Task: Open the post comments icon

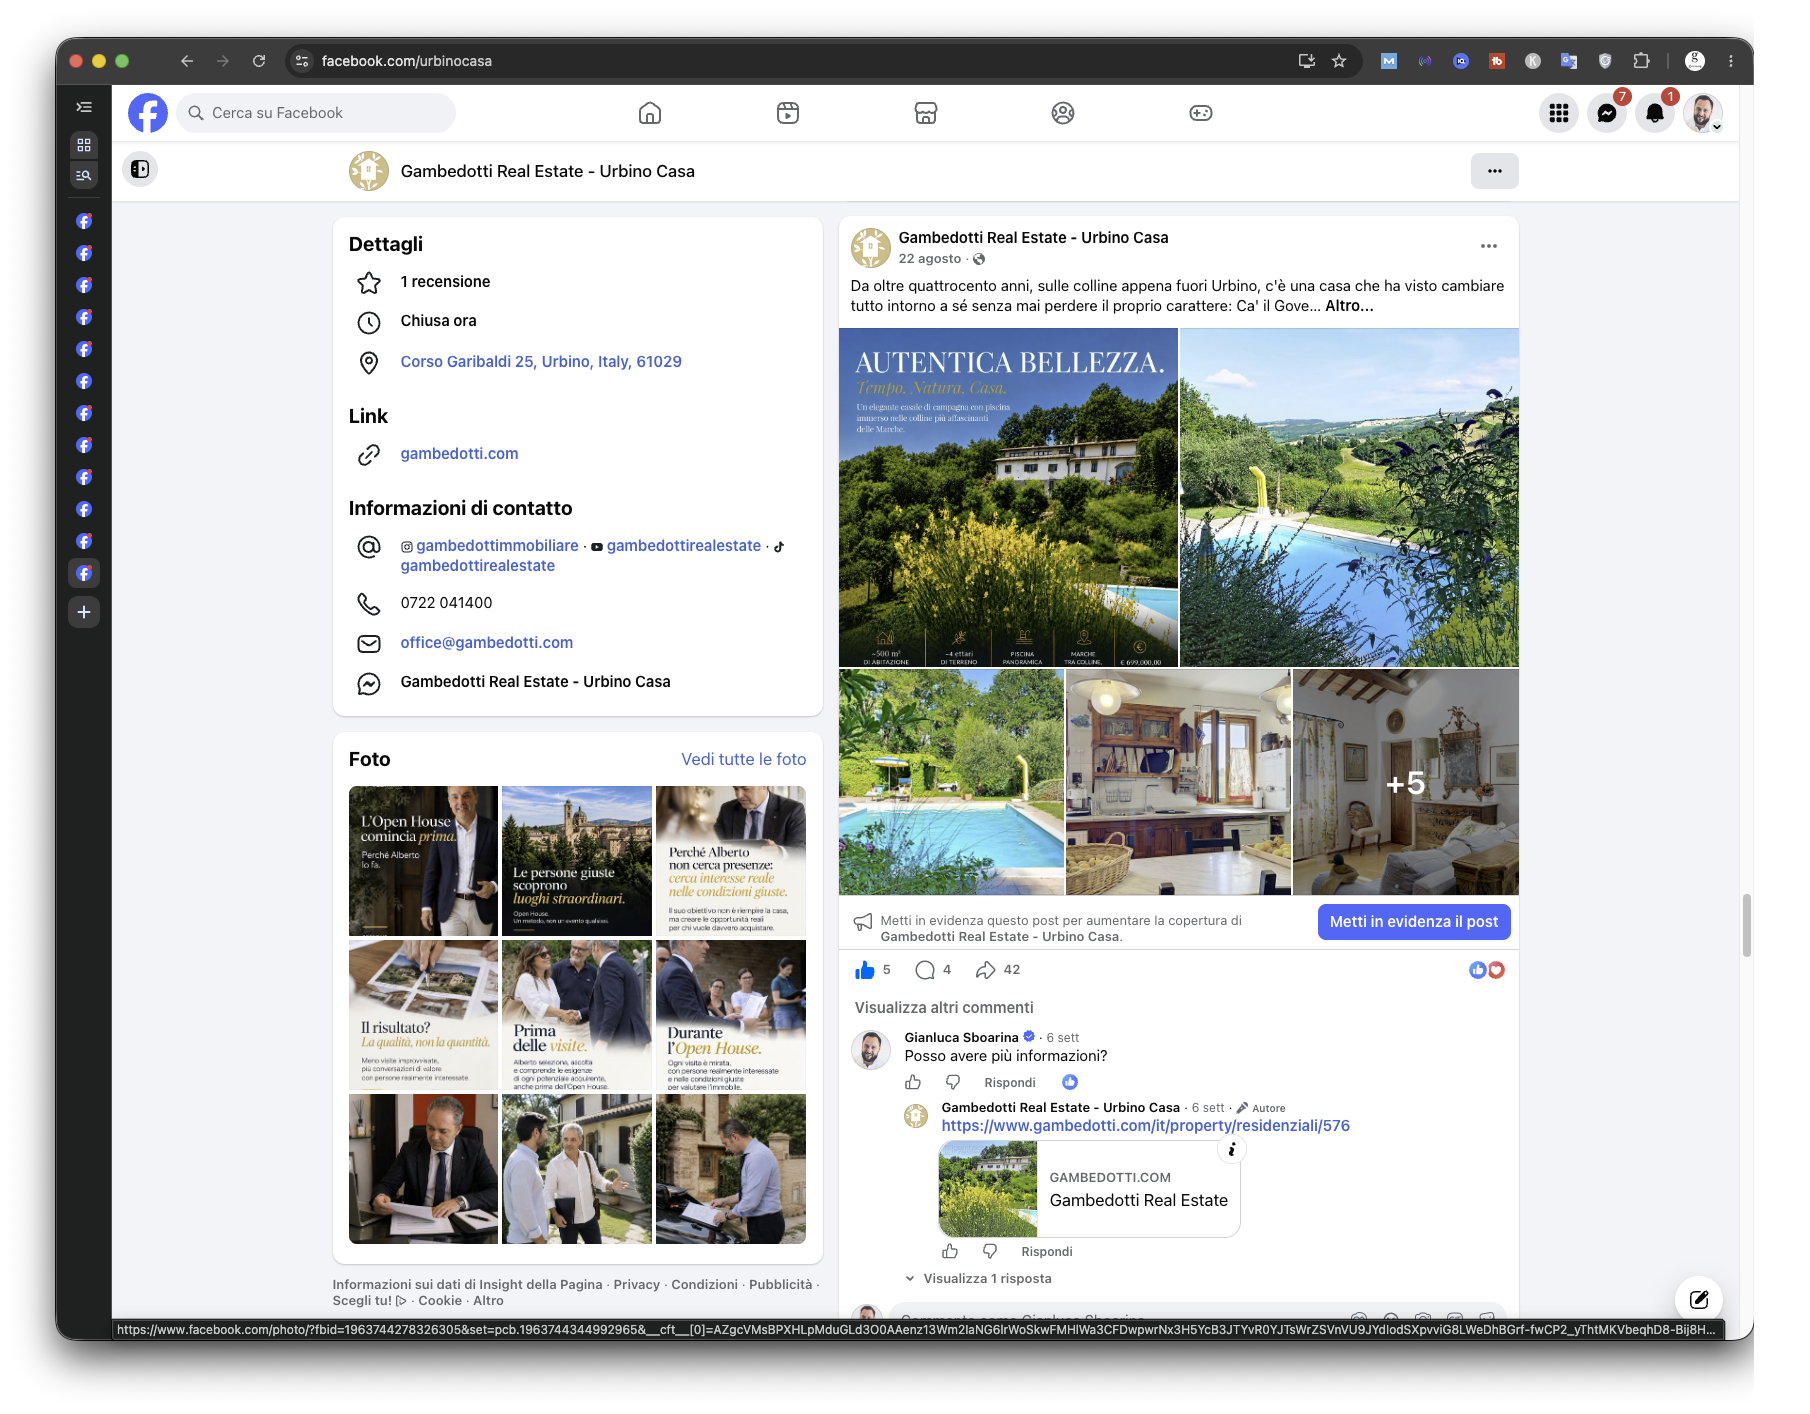Action: click(x=925, y=970)
